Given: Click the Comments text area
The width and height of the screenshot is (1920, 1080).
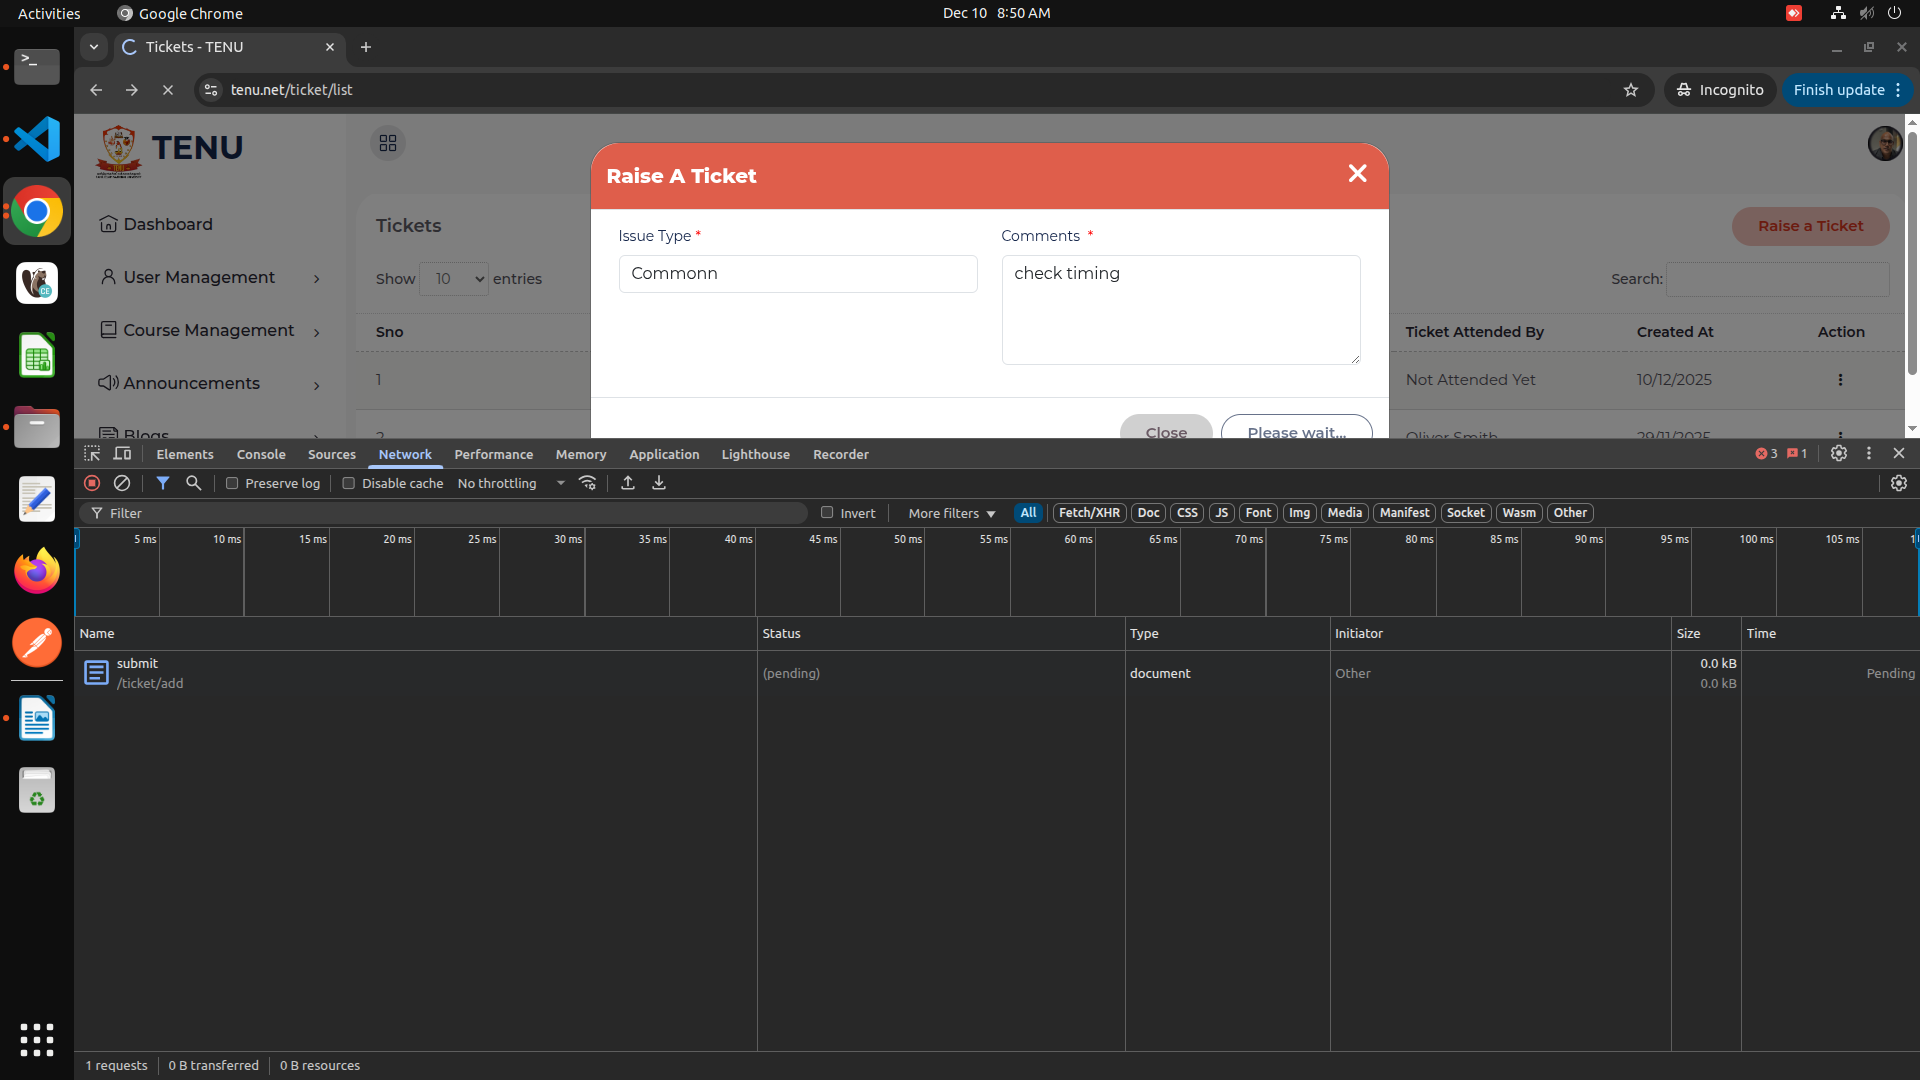Looking at the screenshot, I should pos(1180,310).
